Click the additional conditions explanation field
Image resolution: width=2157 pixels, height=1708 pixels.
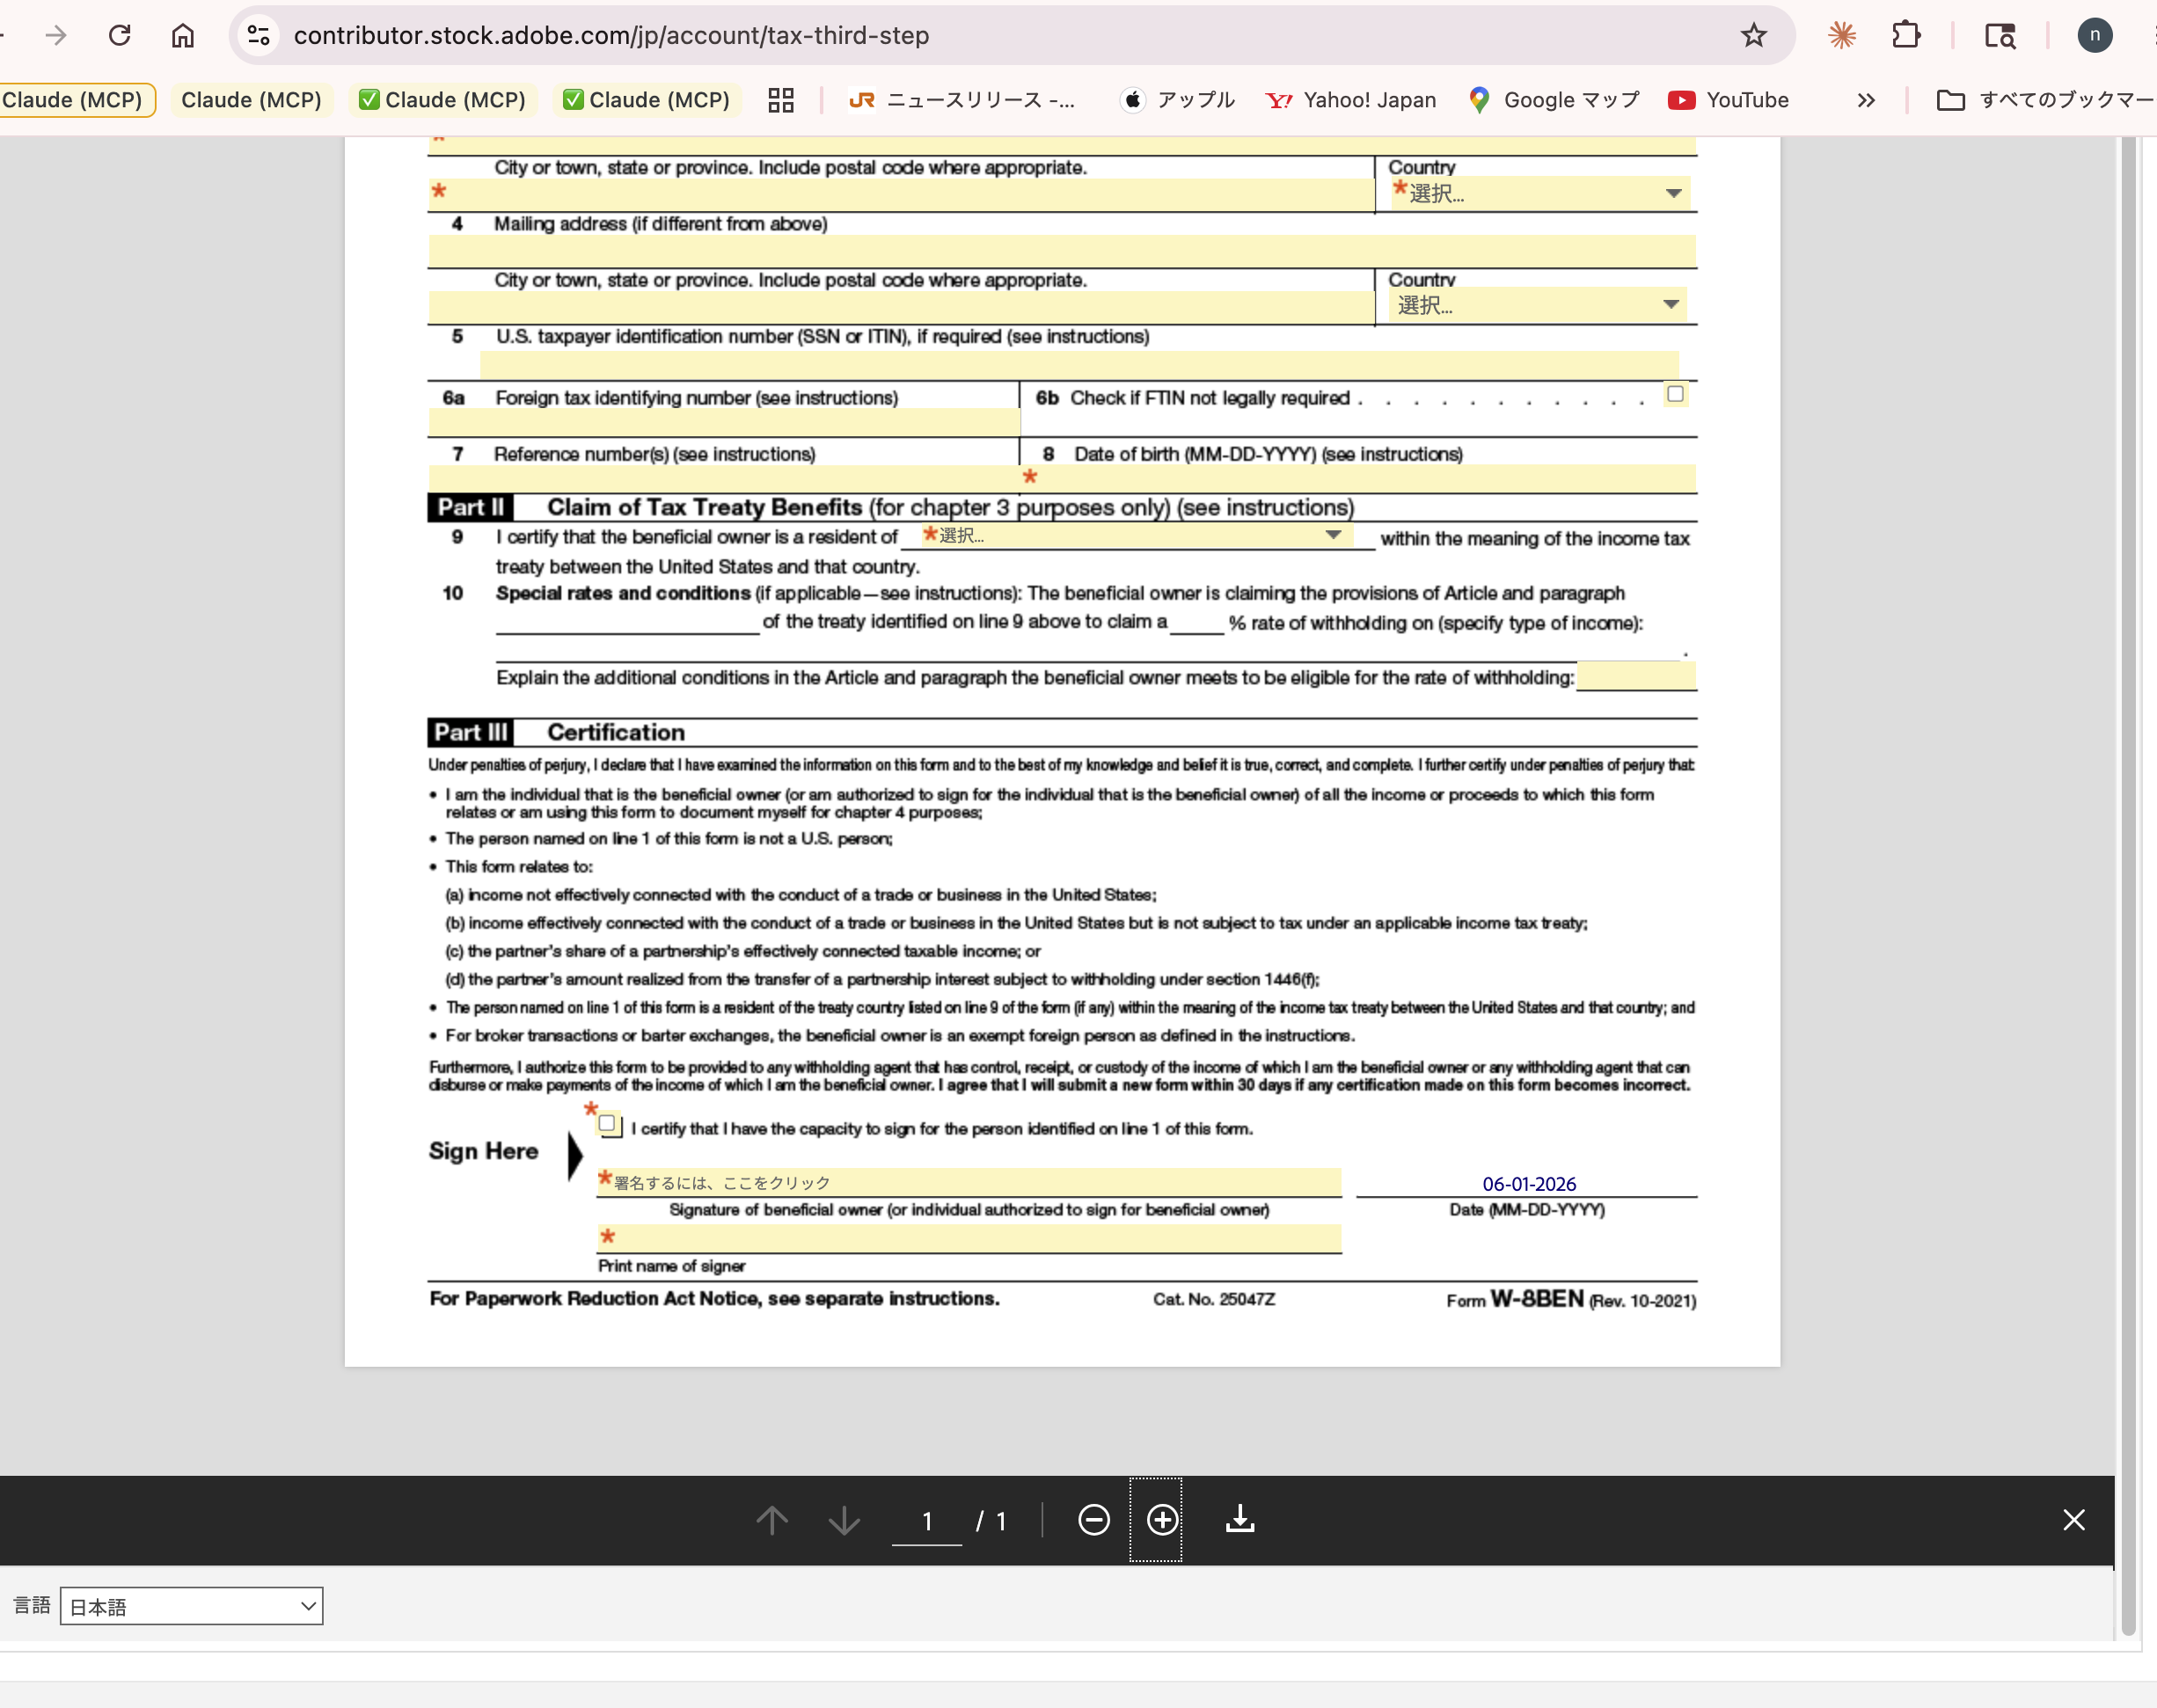[1636, 677]
